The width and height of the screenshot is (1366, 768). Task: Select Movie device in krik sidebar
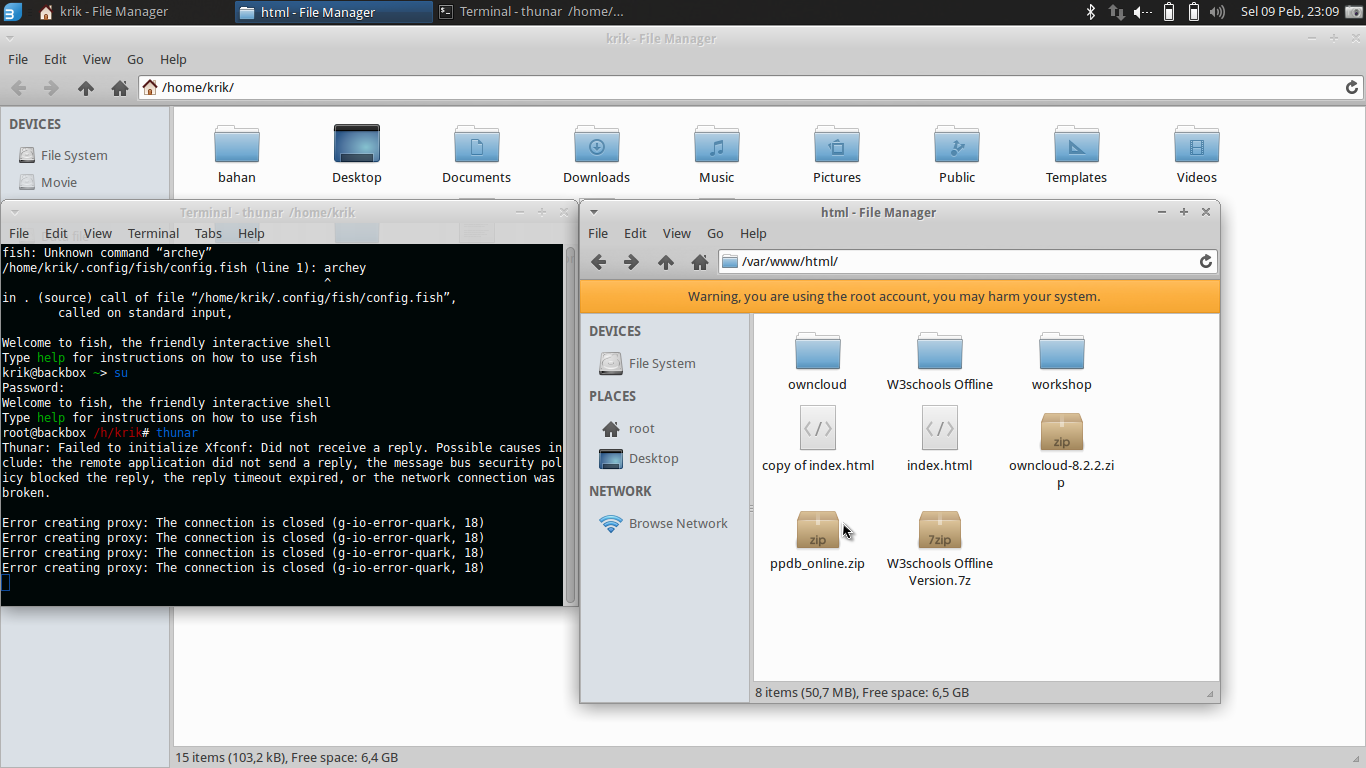tap(58, 182)
